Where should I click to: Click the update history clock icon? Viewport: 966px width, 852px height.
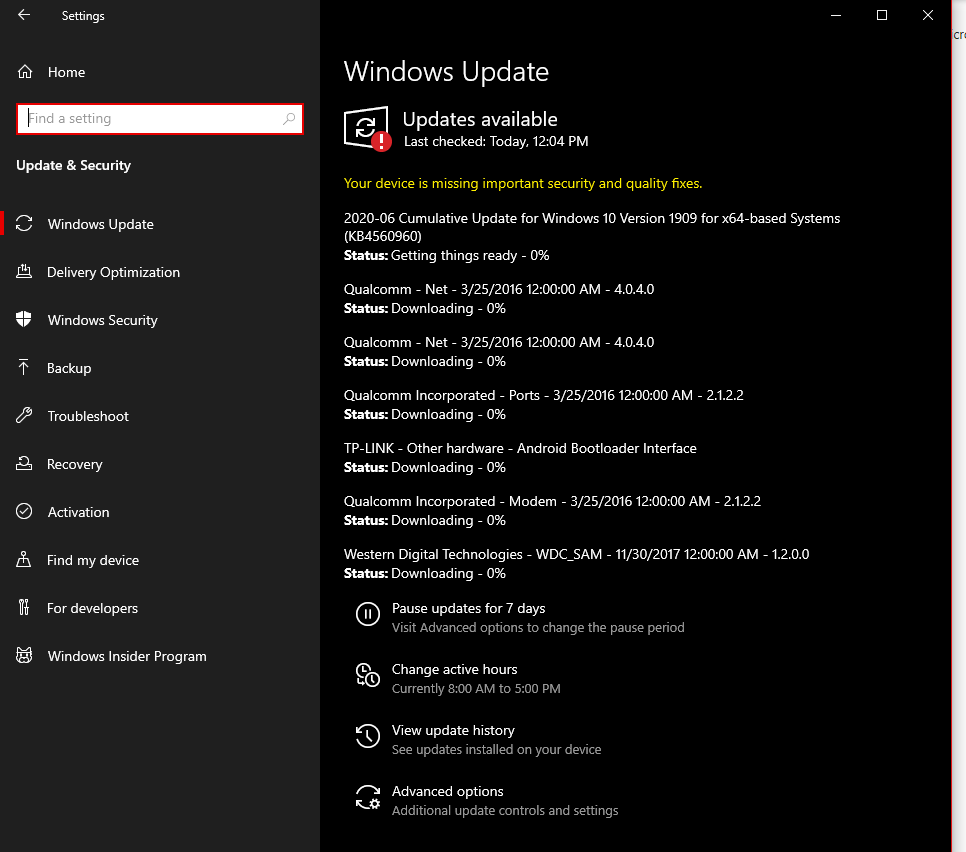click(368, 736)
